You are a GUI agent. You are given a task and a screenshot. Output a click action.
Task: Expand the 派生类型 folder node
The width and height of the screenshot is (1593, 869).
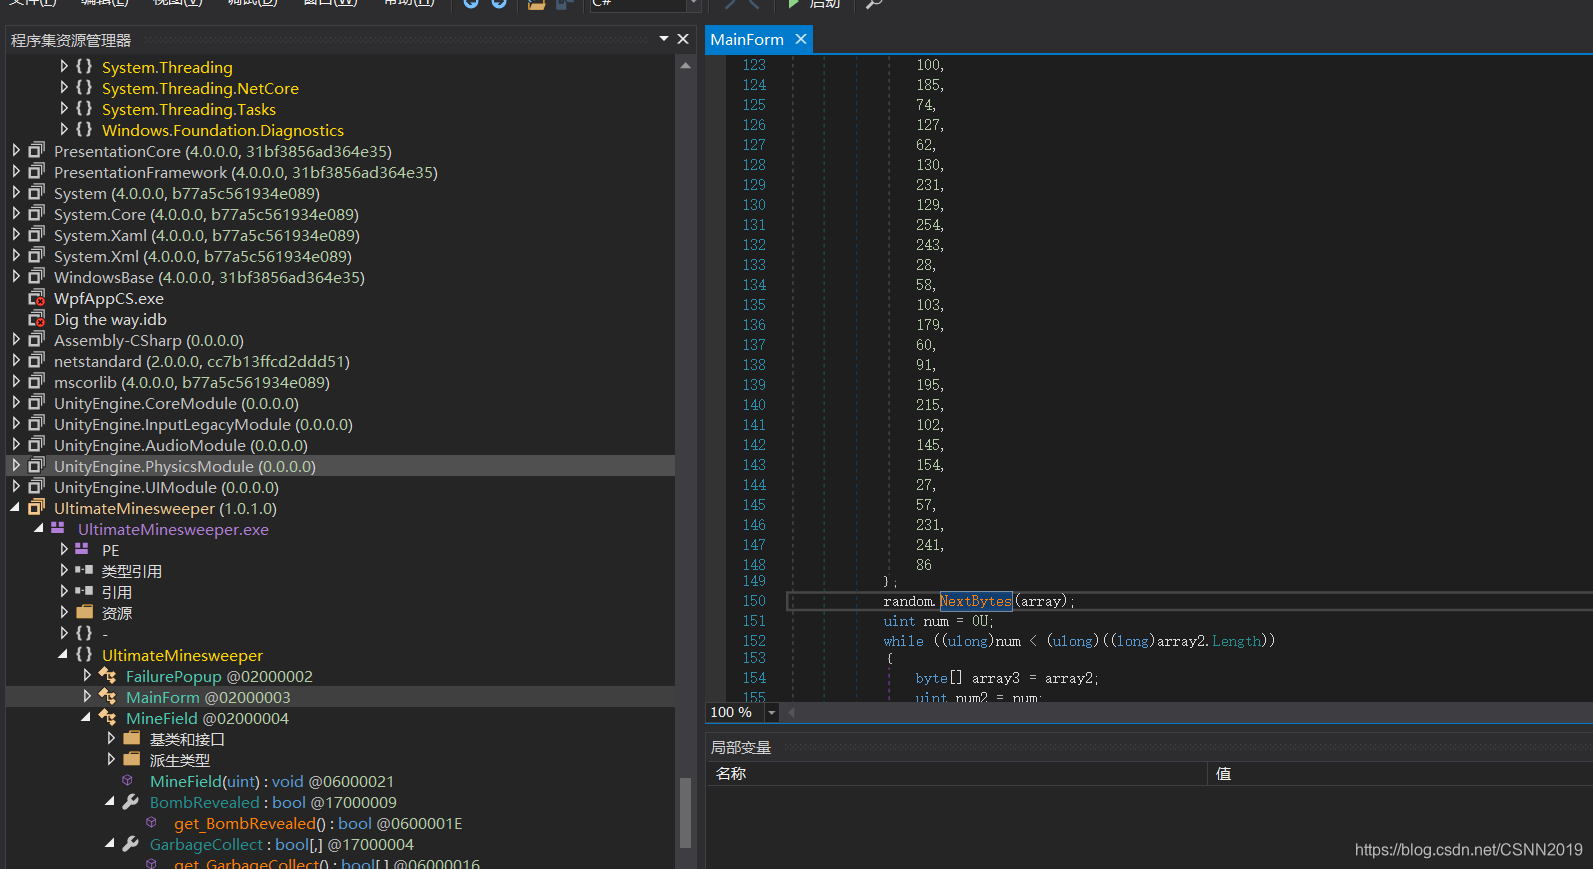pyautogui.click(x=111, y=759)
